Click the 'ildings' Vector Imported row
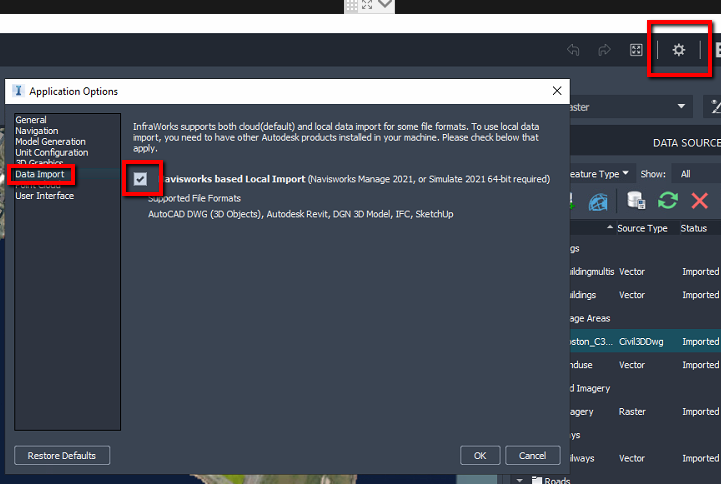The width and height of the screenshot is (721, 484). [x=645, y=295]
